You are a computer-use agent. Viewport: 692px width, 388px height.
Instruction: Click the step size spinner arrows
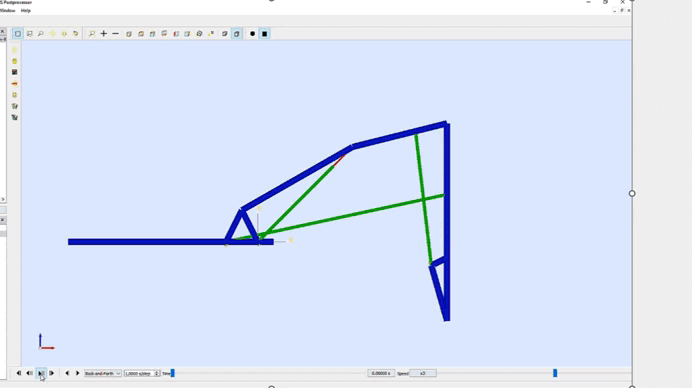(x=157, y=373)
